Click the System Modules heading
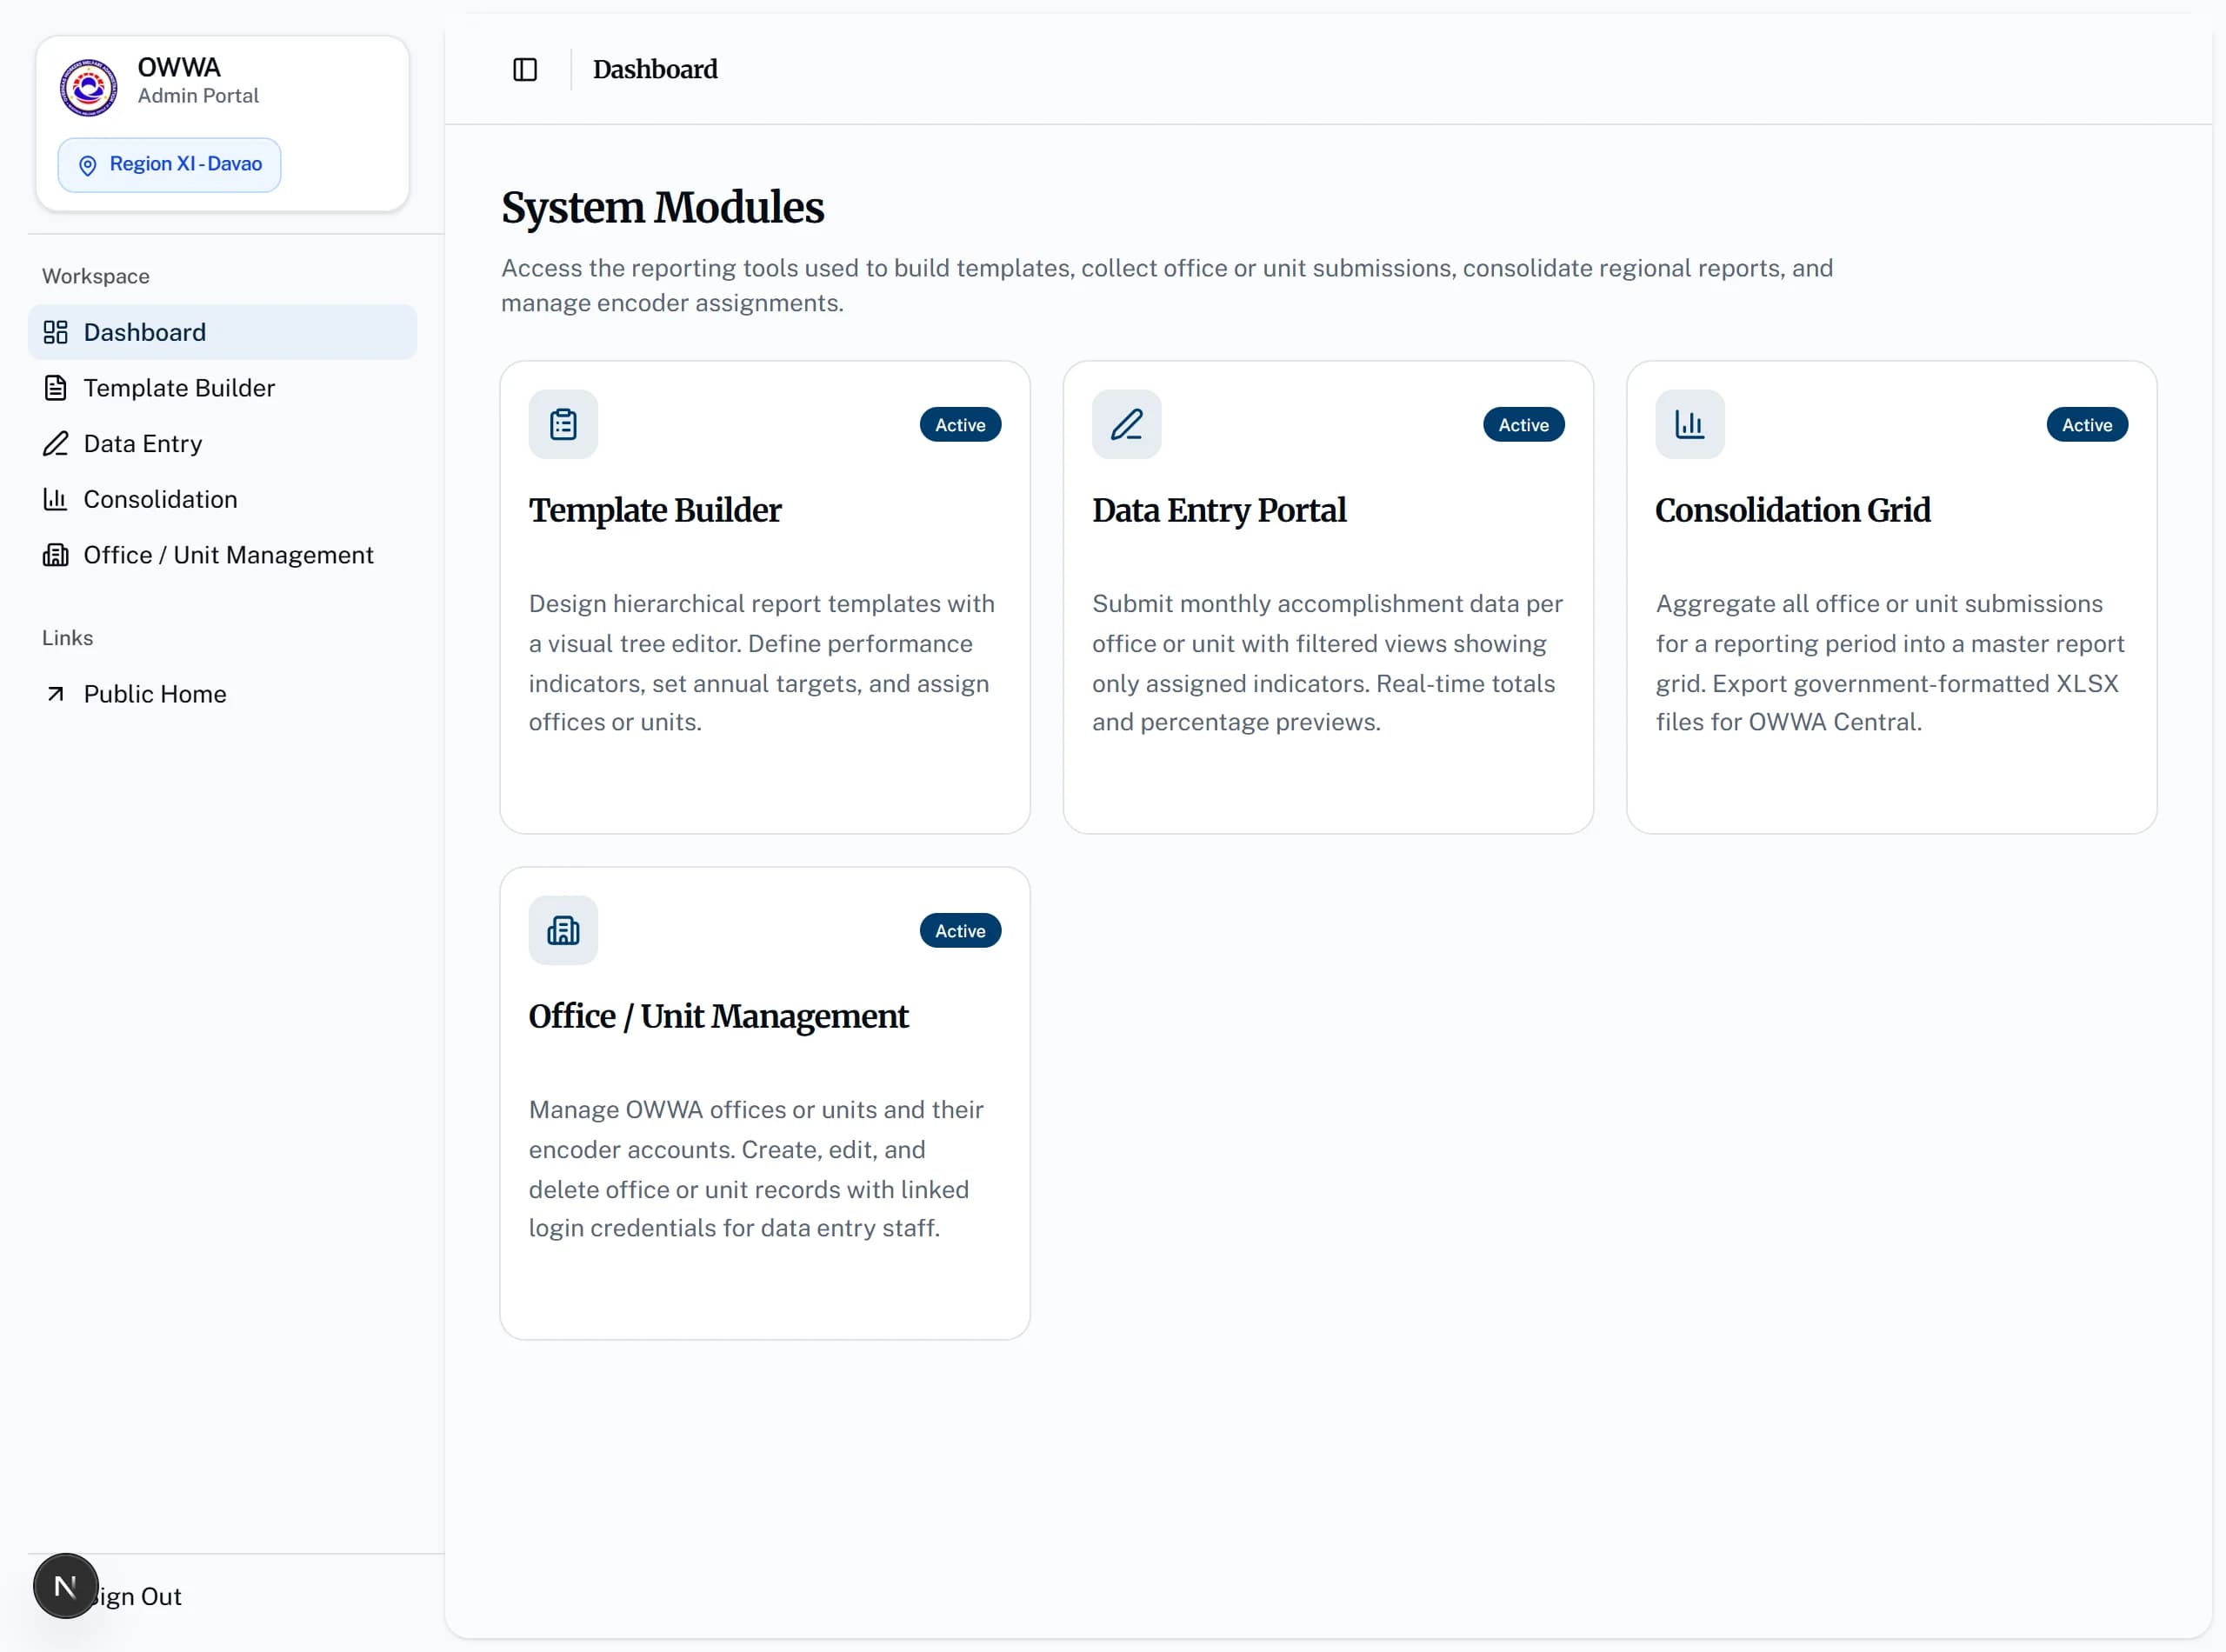 tap(662, 208)
